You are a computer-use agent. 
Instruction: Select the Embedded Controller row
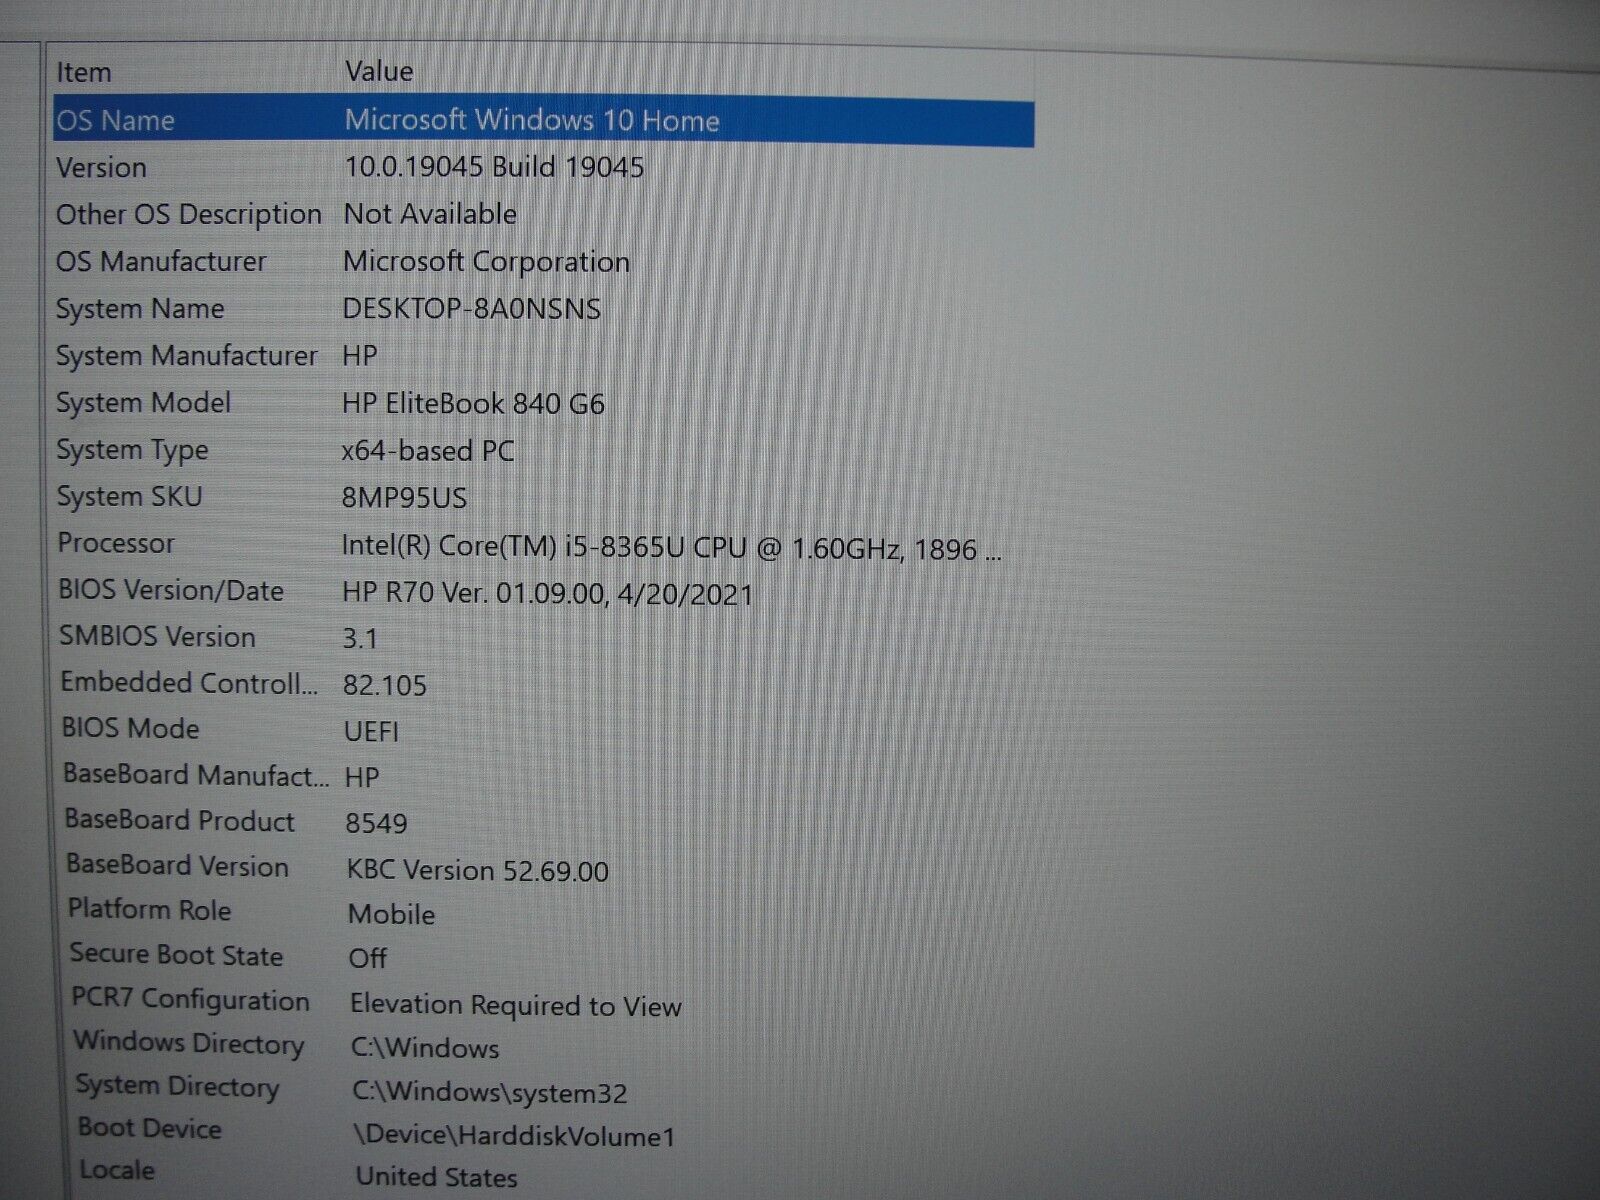(189, 683)
